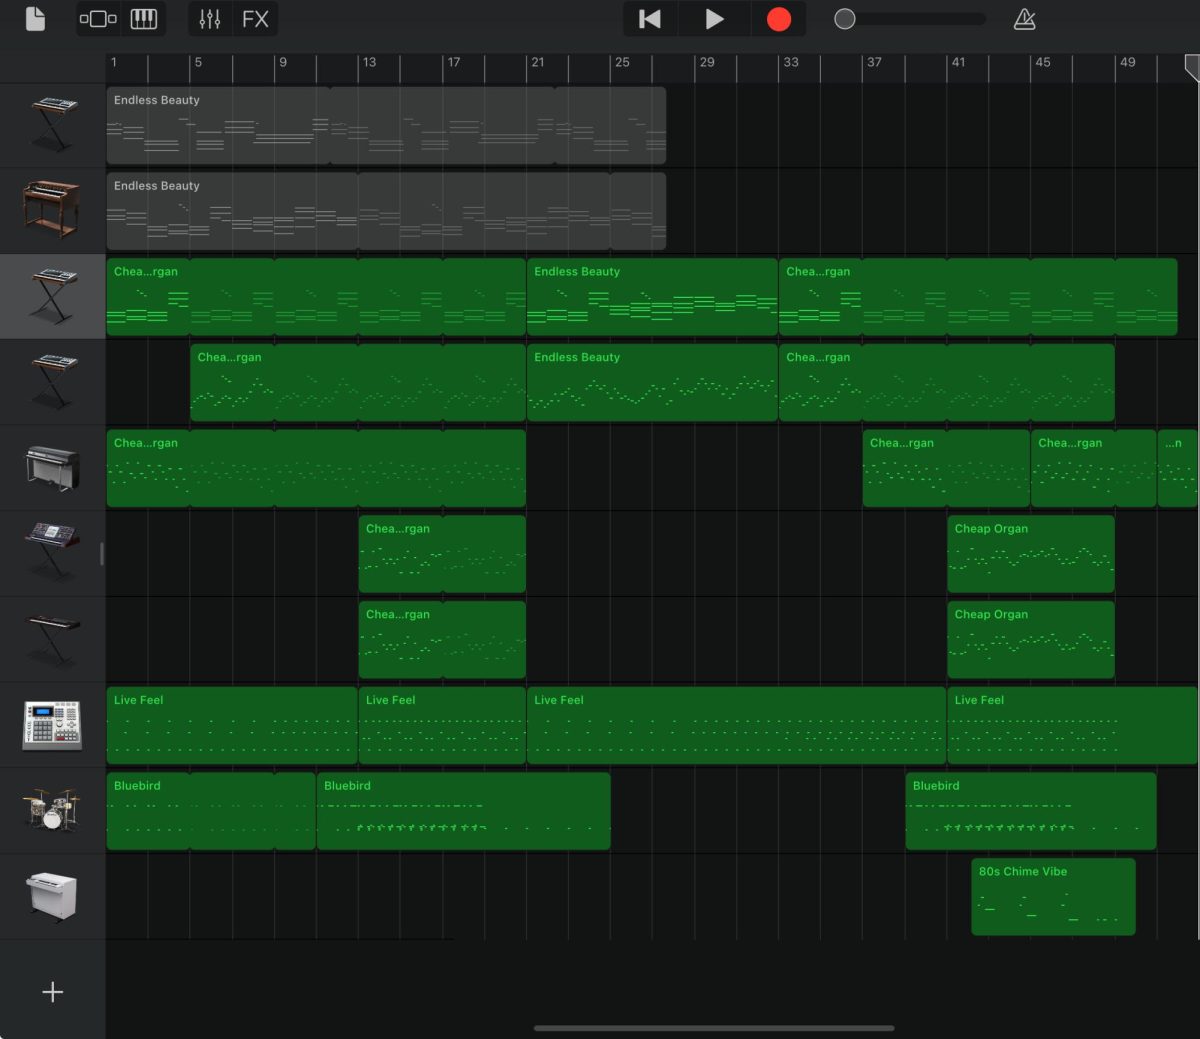Select the gray Endless Beauty region on the vintage organ track
The height and width of the screenshot is (1039, 1200).
[x=386, y=211]
